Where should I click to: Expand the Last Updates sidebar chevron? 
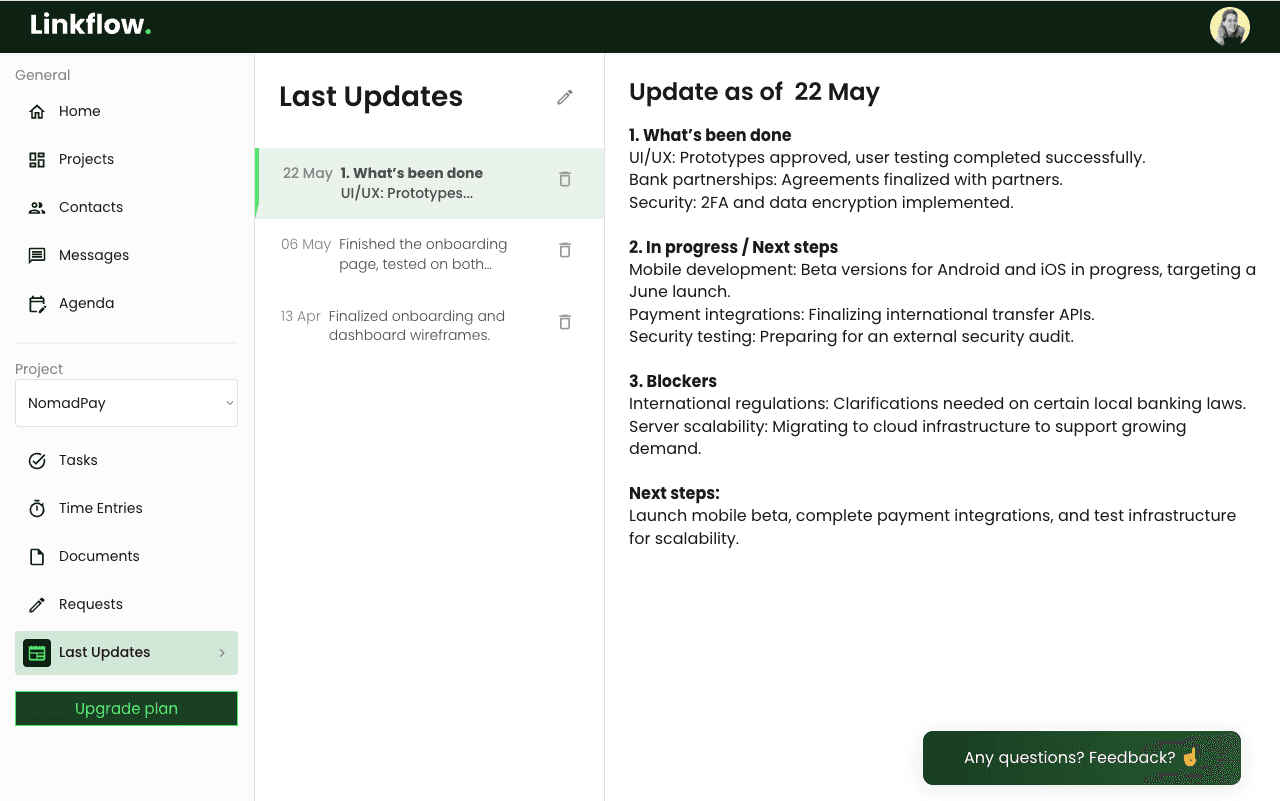[x=222, y=653]
